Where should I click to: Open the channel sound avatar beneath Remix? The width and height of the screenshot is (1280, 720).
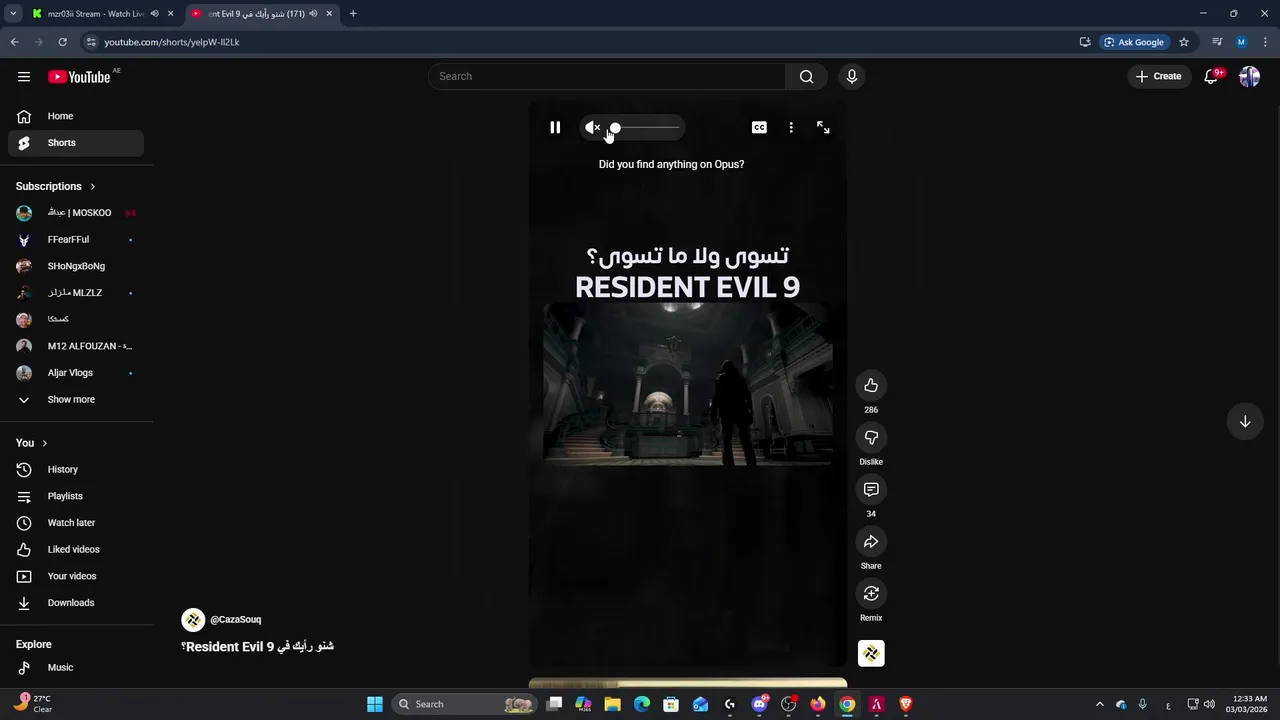(871, 653)
